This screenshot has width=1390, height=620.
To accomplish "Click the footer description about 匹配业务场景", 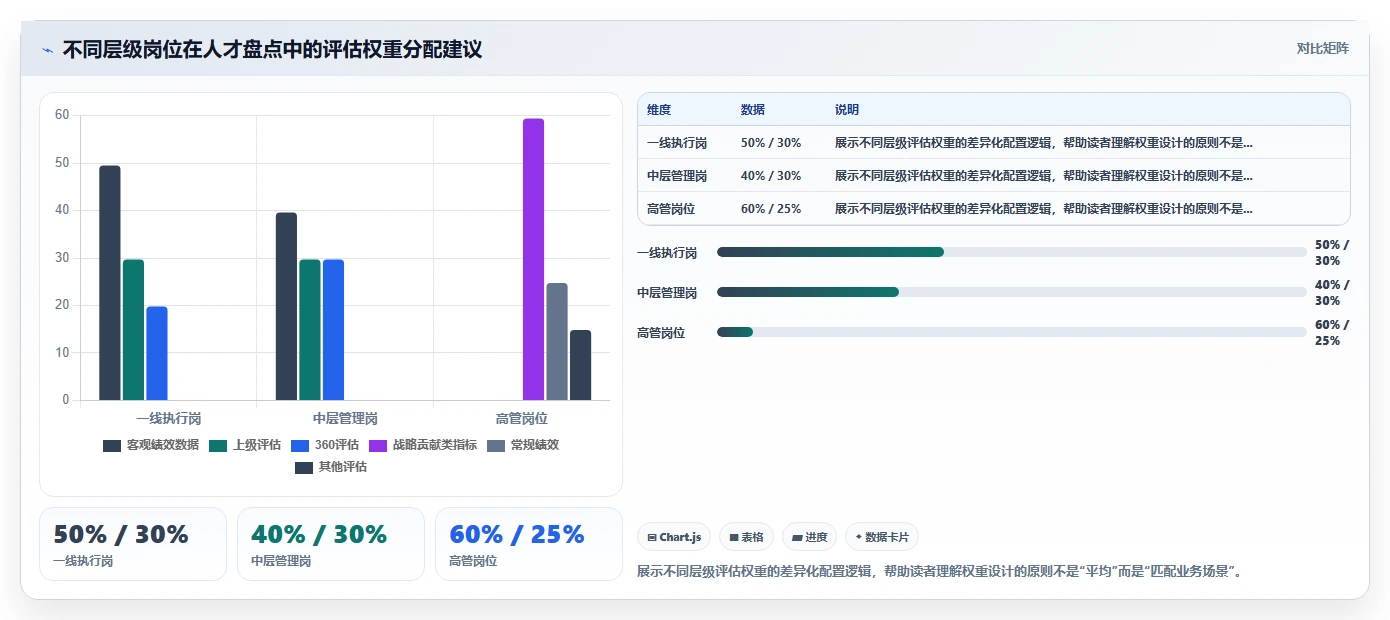I will (x=941, y=572).
